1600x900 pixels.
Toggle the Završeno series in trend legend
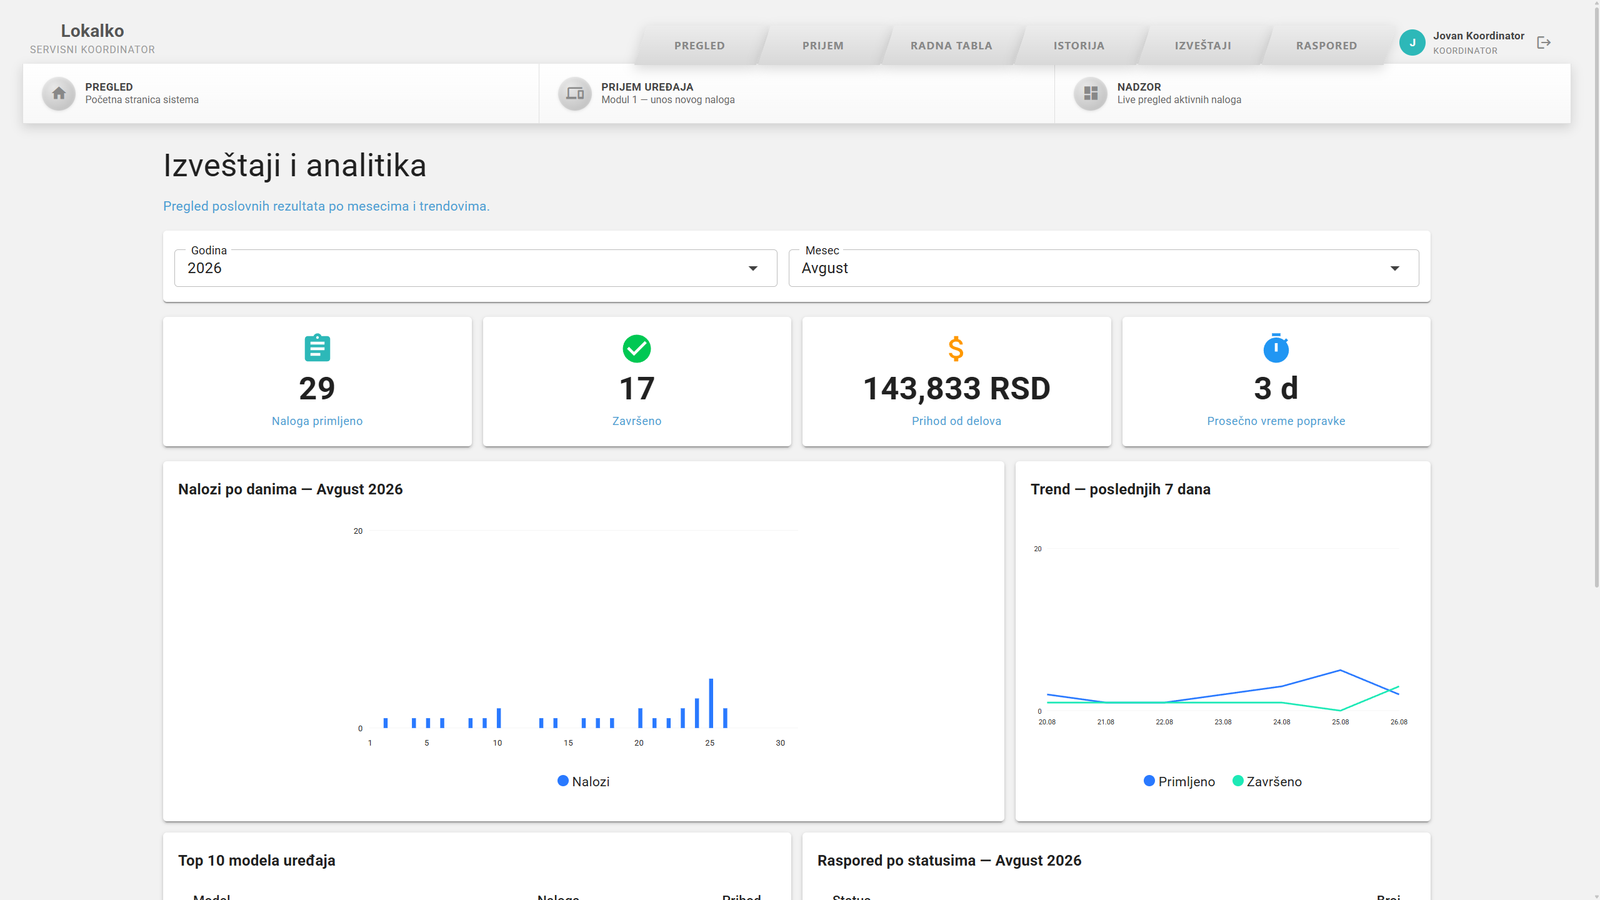tap(1267, 781)
